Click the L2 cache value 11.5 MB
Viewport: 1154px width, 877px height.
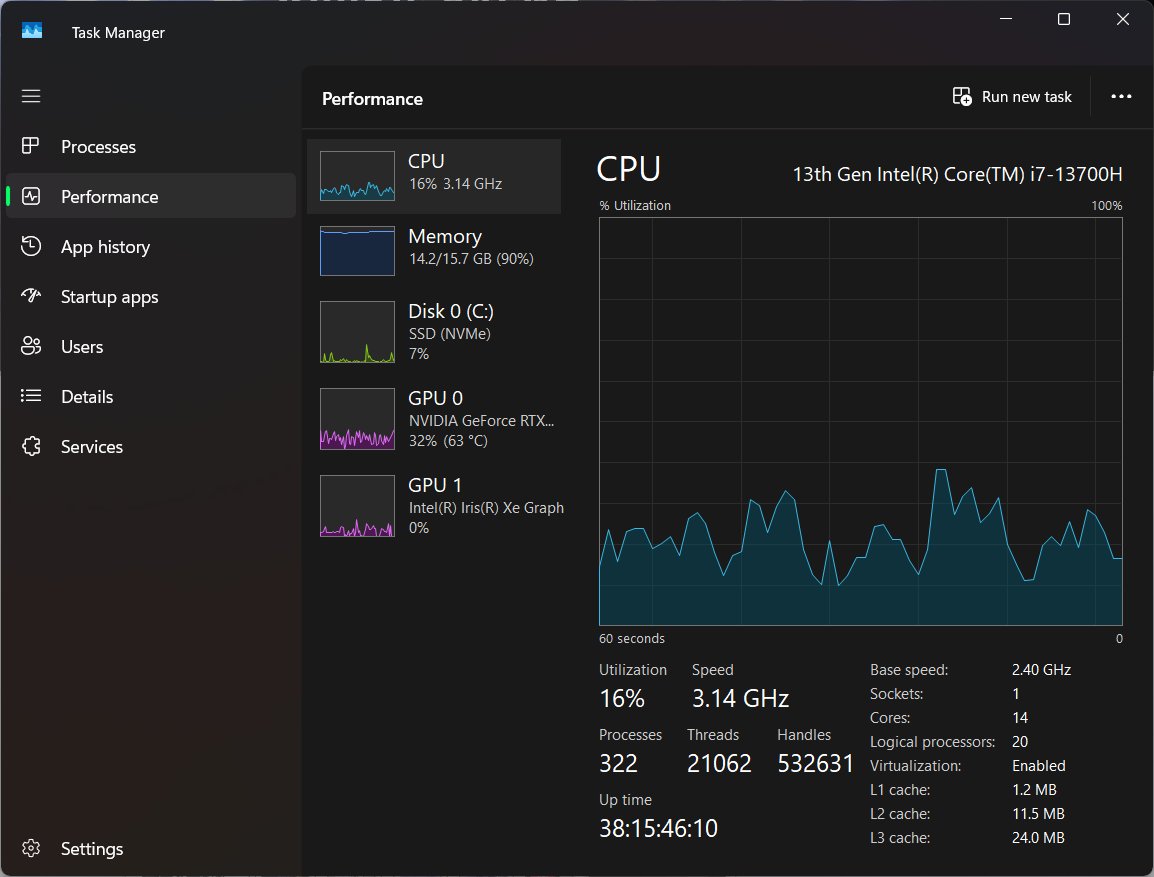(x=1038, y=814)
